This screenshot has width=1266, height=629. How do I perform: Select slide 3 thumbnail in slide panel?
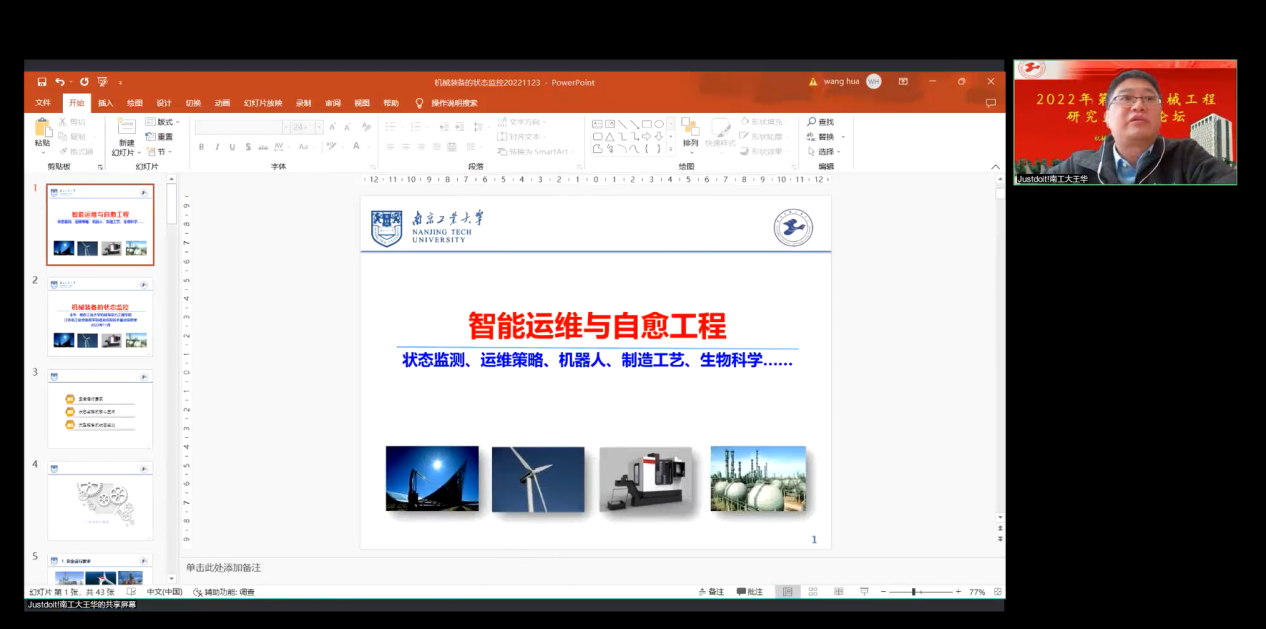pos(100,409)
